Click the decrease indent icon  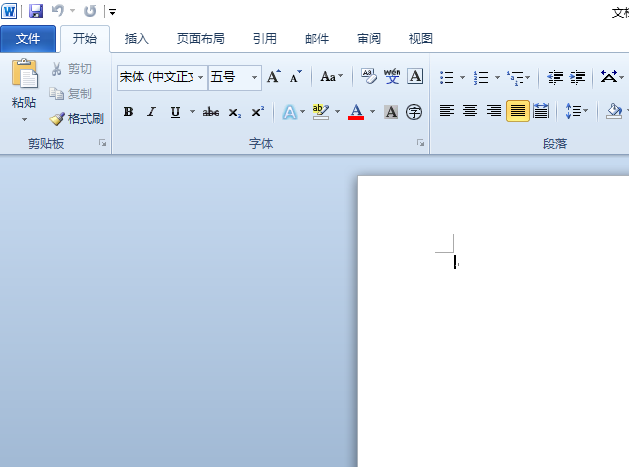coord(555,77)
